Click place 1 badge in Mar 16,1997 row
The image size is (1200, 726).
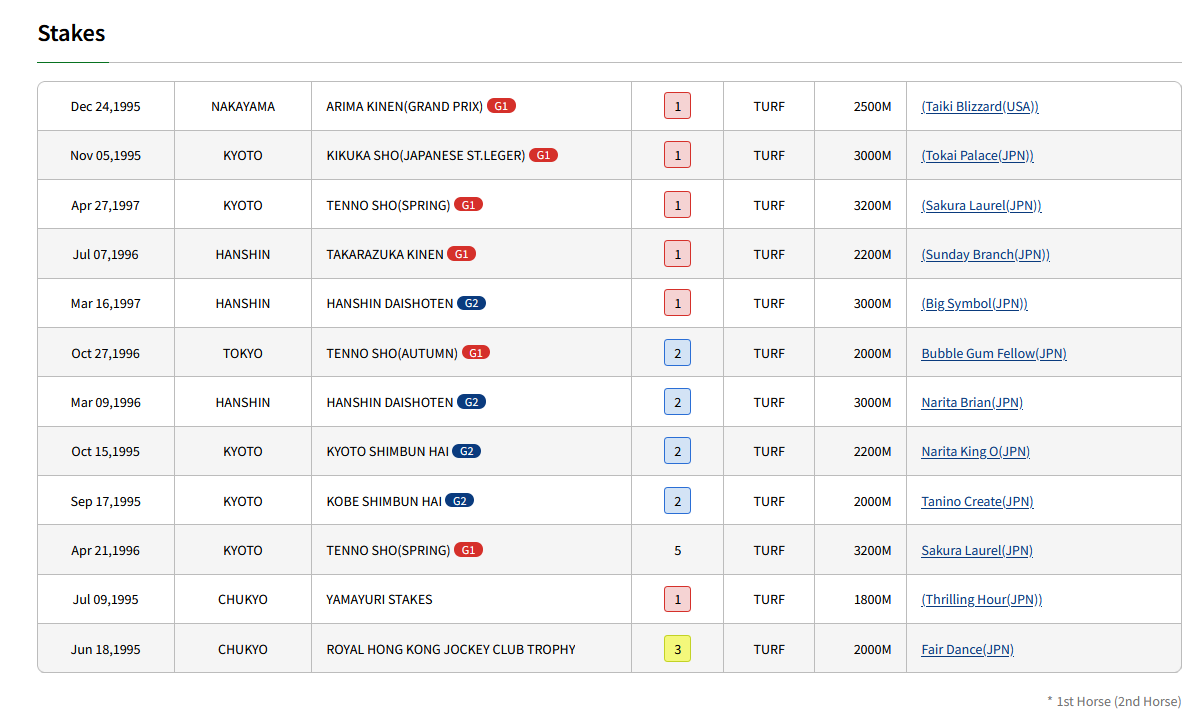(x=677, y=303)
